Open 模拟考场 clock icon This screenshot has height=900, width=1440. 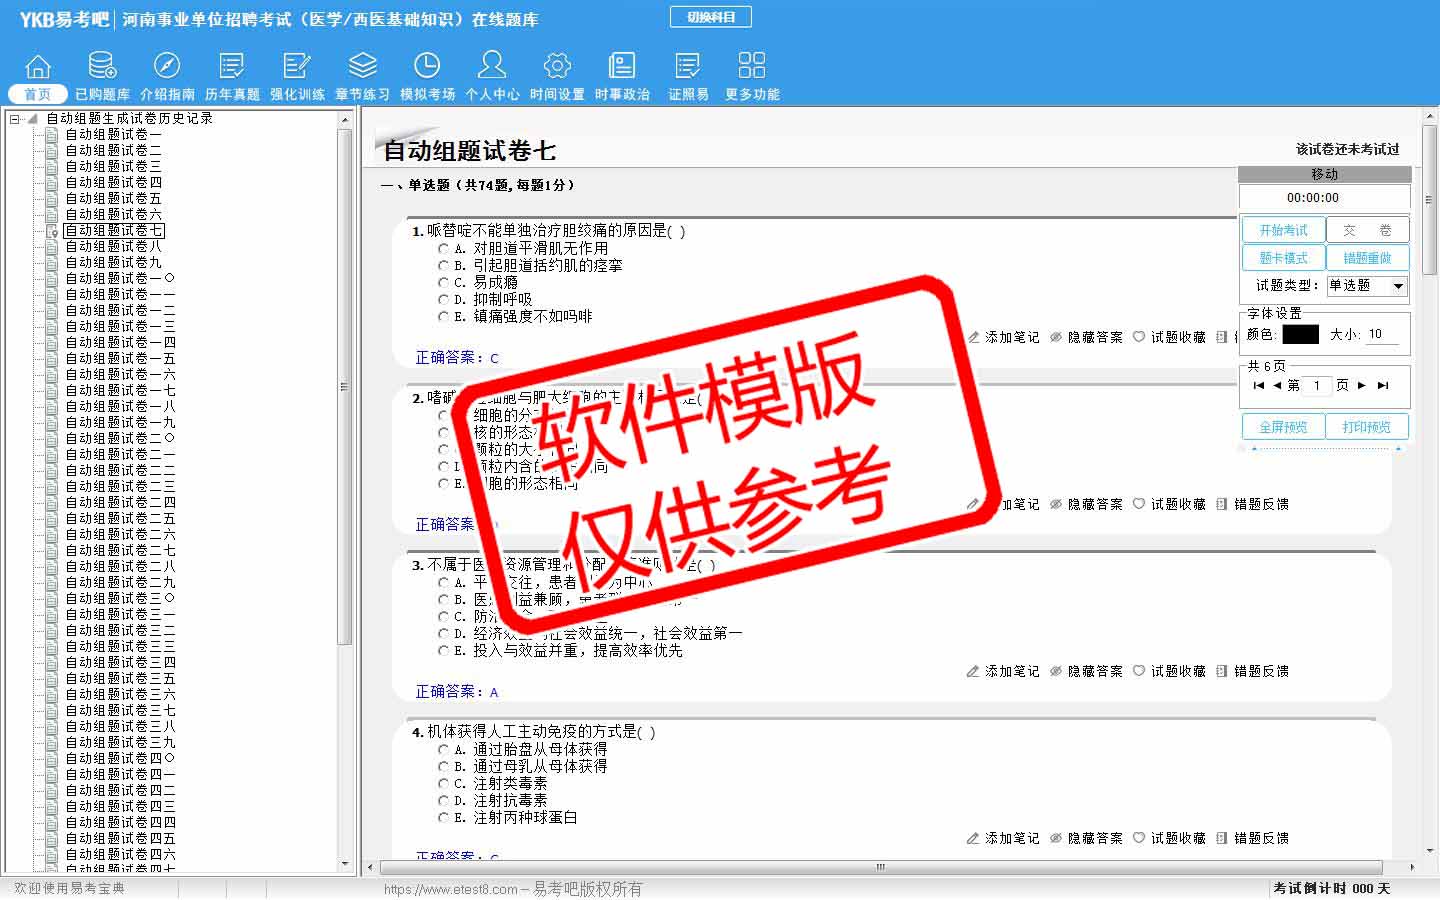click(x=427, y=67)
